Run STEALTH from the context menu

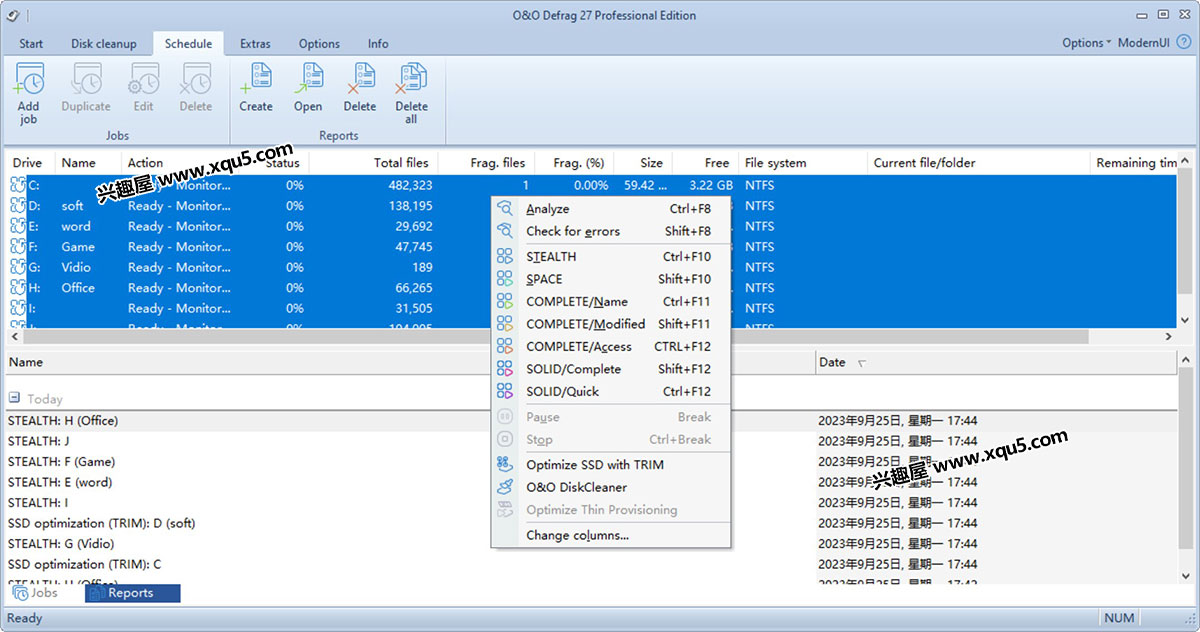coord(611,257)
